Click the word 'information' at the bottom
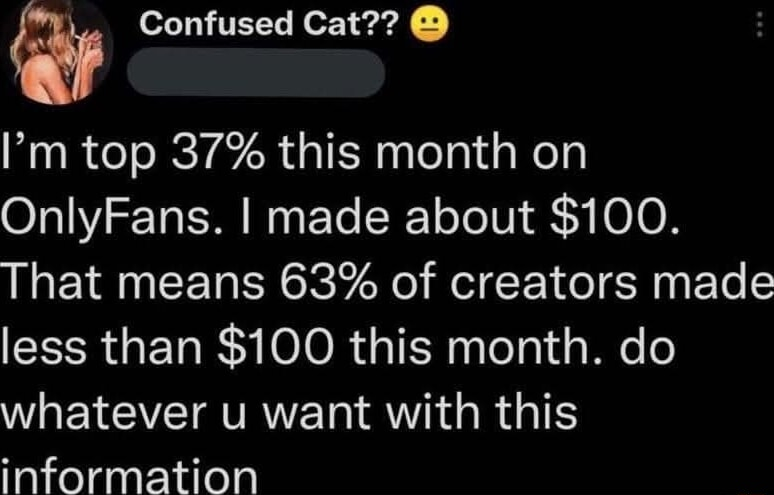 pyautogui.click(x=129, y=475)
